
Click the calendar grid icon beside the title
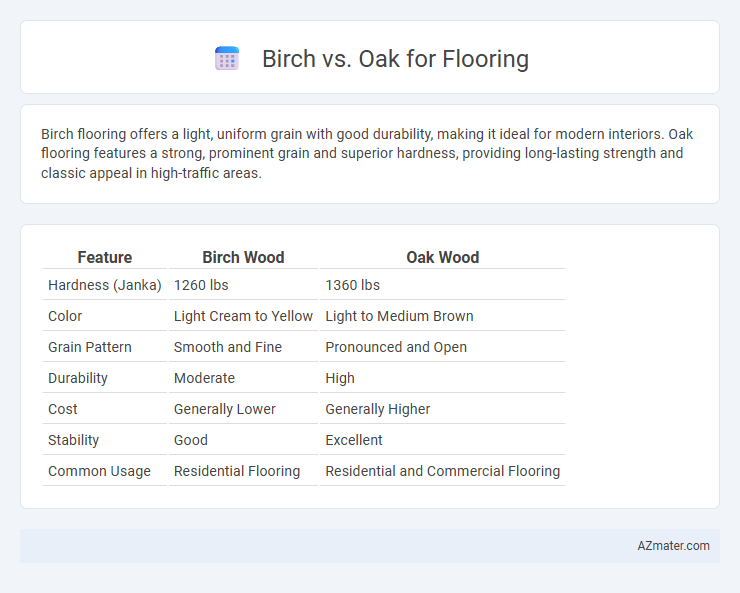(227, 58)
